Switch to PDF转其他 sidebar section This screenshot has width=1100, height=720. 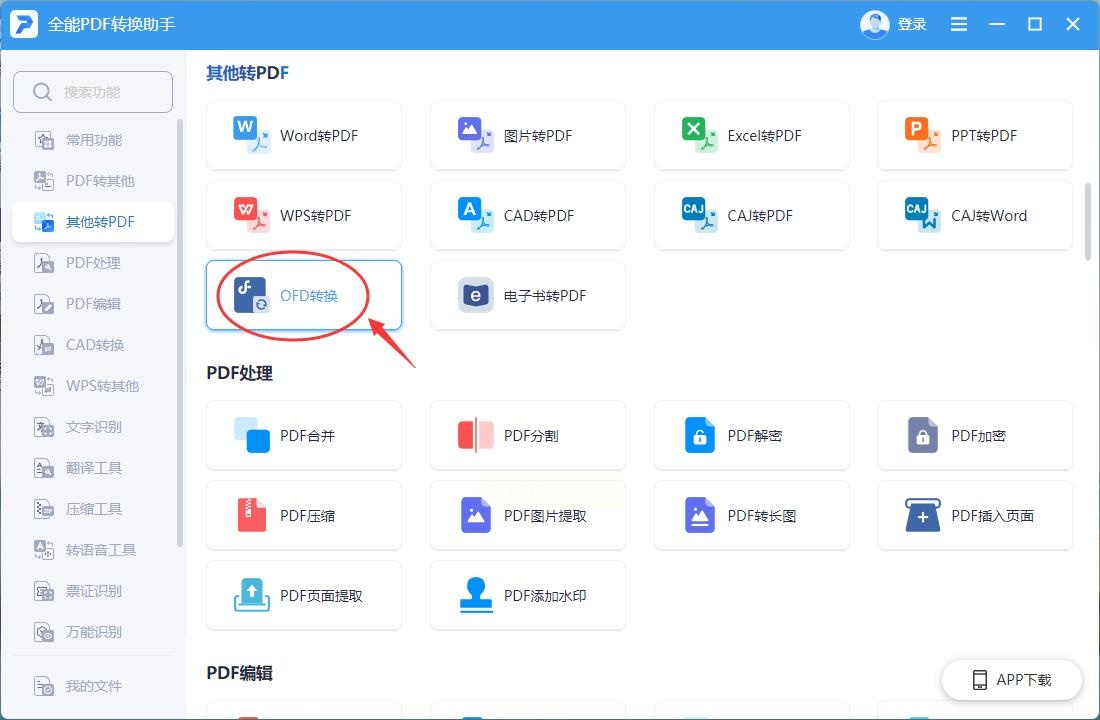click(x=93, y=181)
